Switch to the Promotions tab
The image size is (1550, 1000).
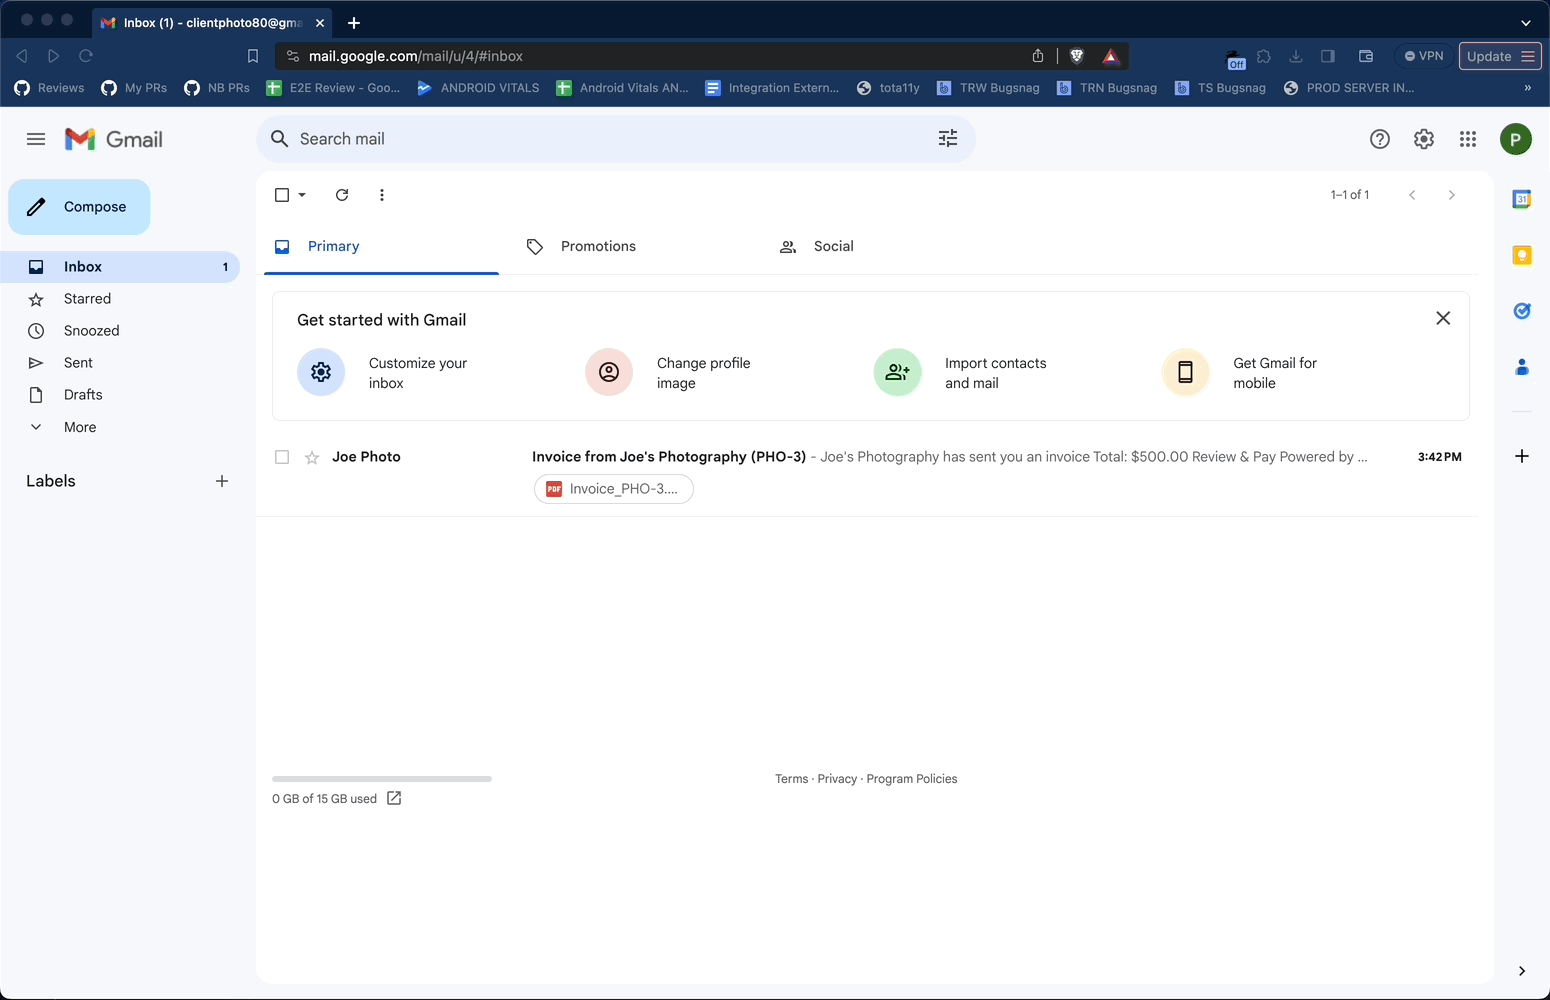pos(598,246)
